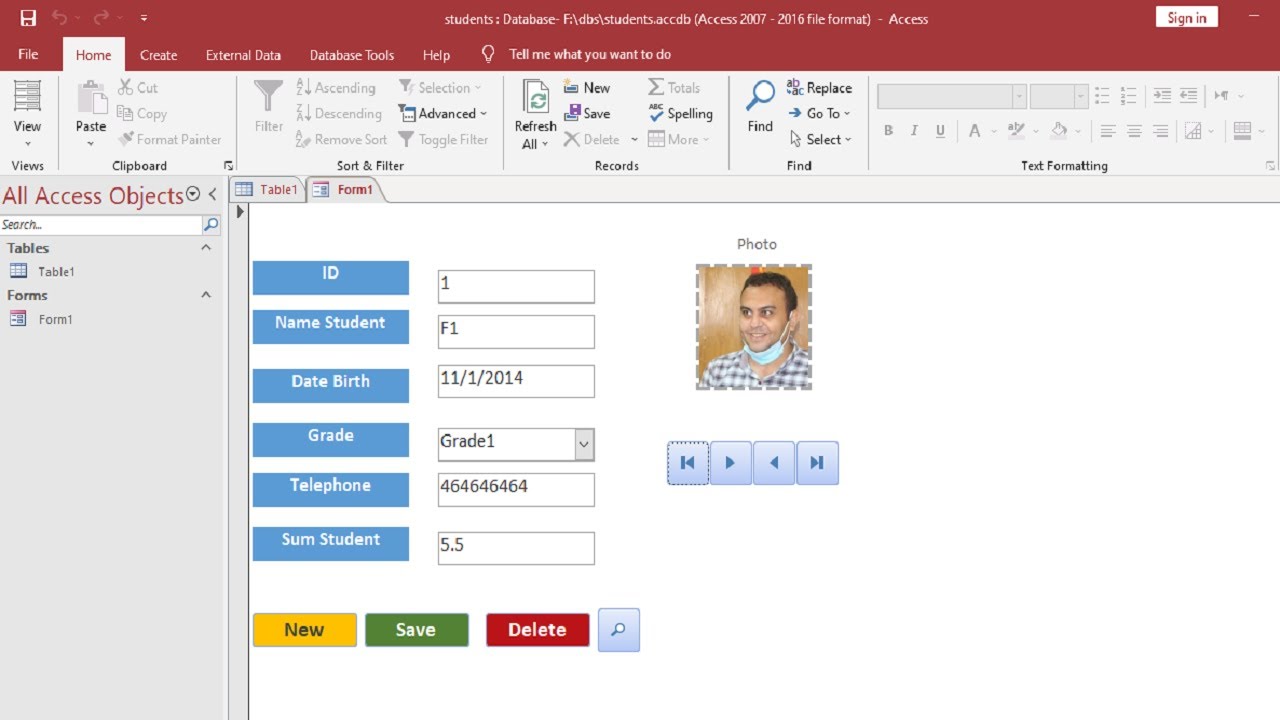This screenshot has height=720, width=1280.
Task: Click Remove Sort
Action: point(341,140)
